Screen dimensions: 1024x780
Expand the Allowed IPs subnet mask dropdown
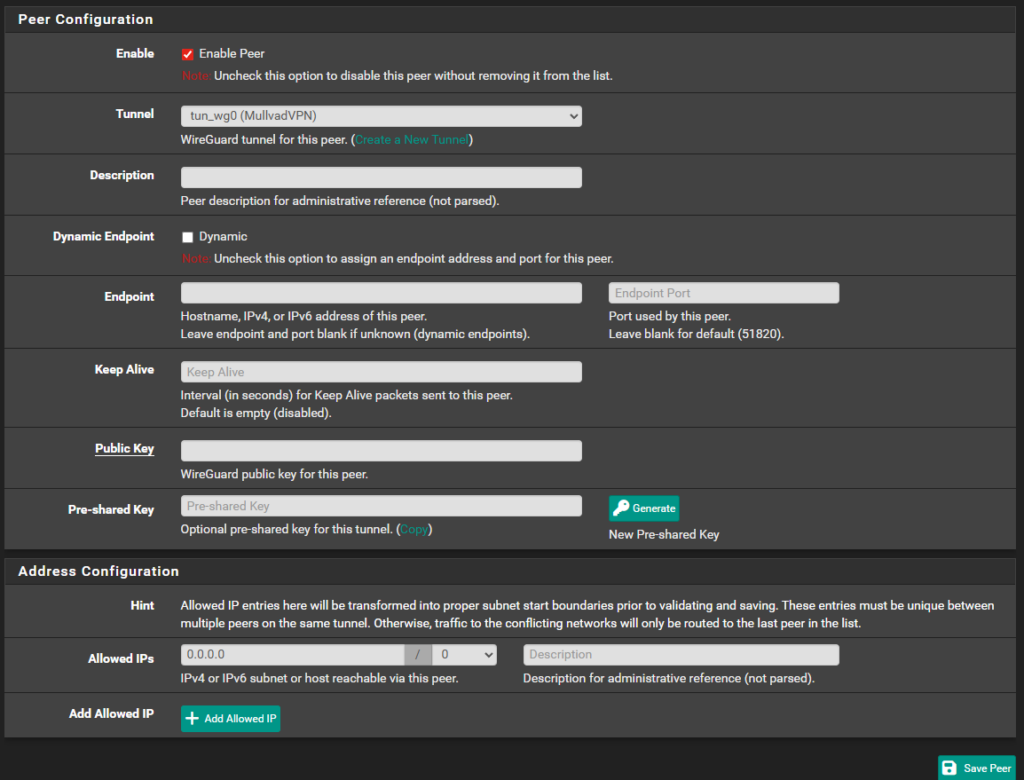pos(464,655)
